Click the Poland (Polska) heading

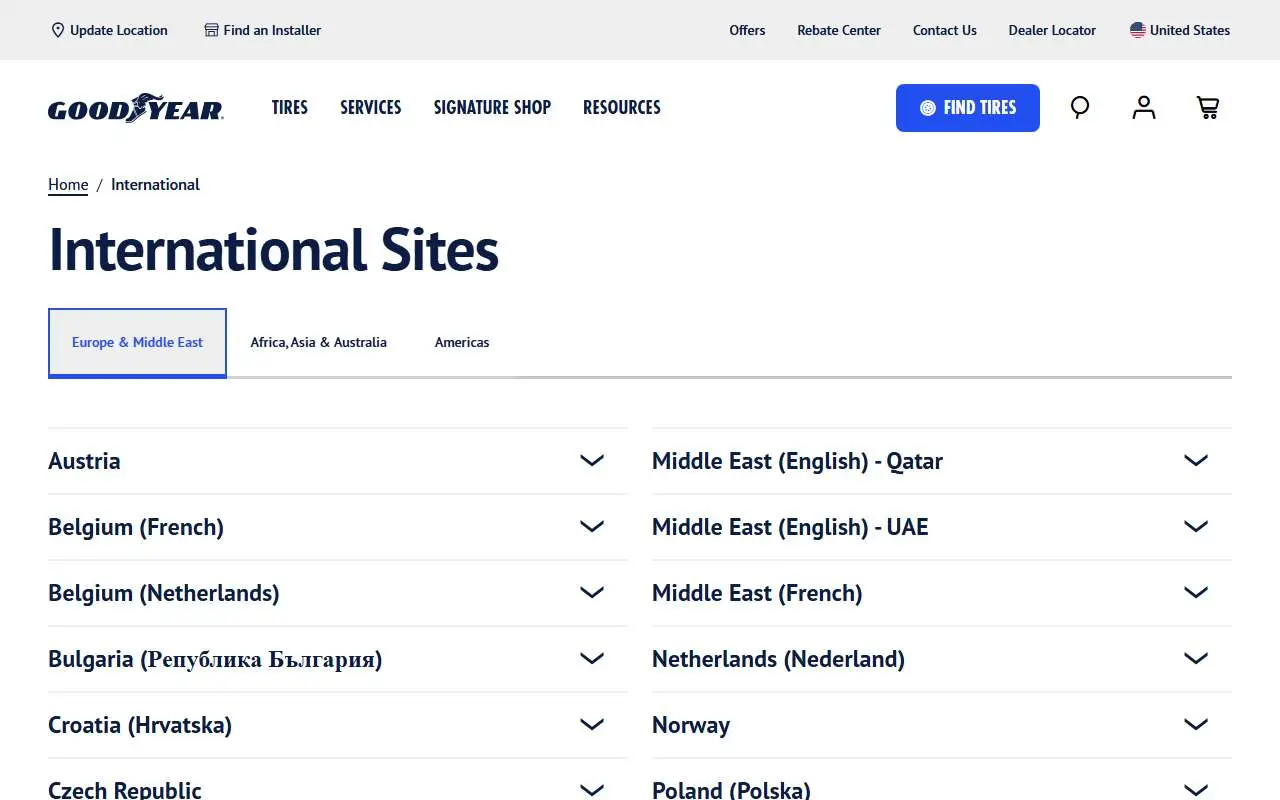(731, 789)
